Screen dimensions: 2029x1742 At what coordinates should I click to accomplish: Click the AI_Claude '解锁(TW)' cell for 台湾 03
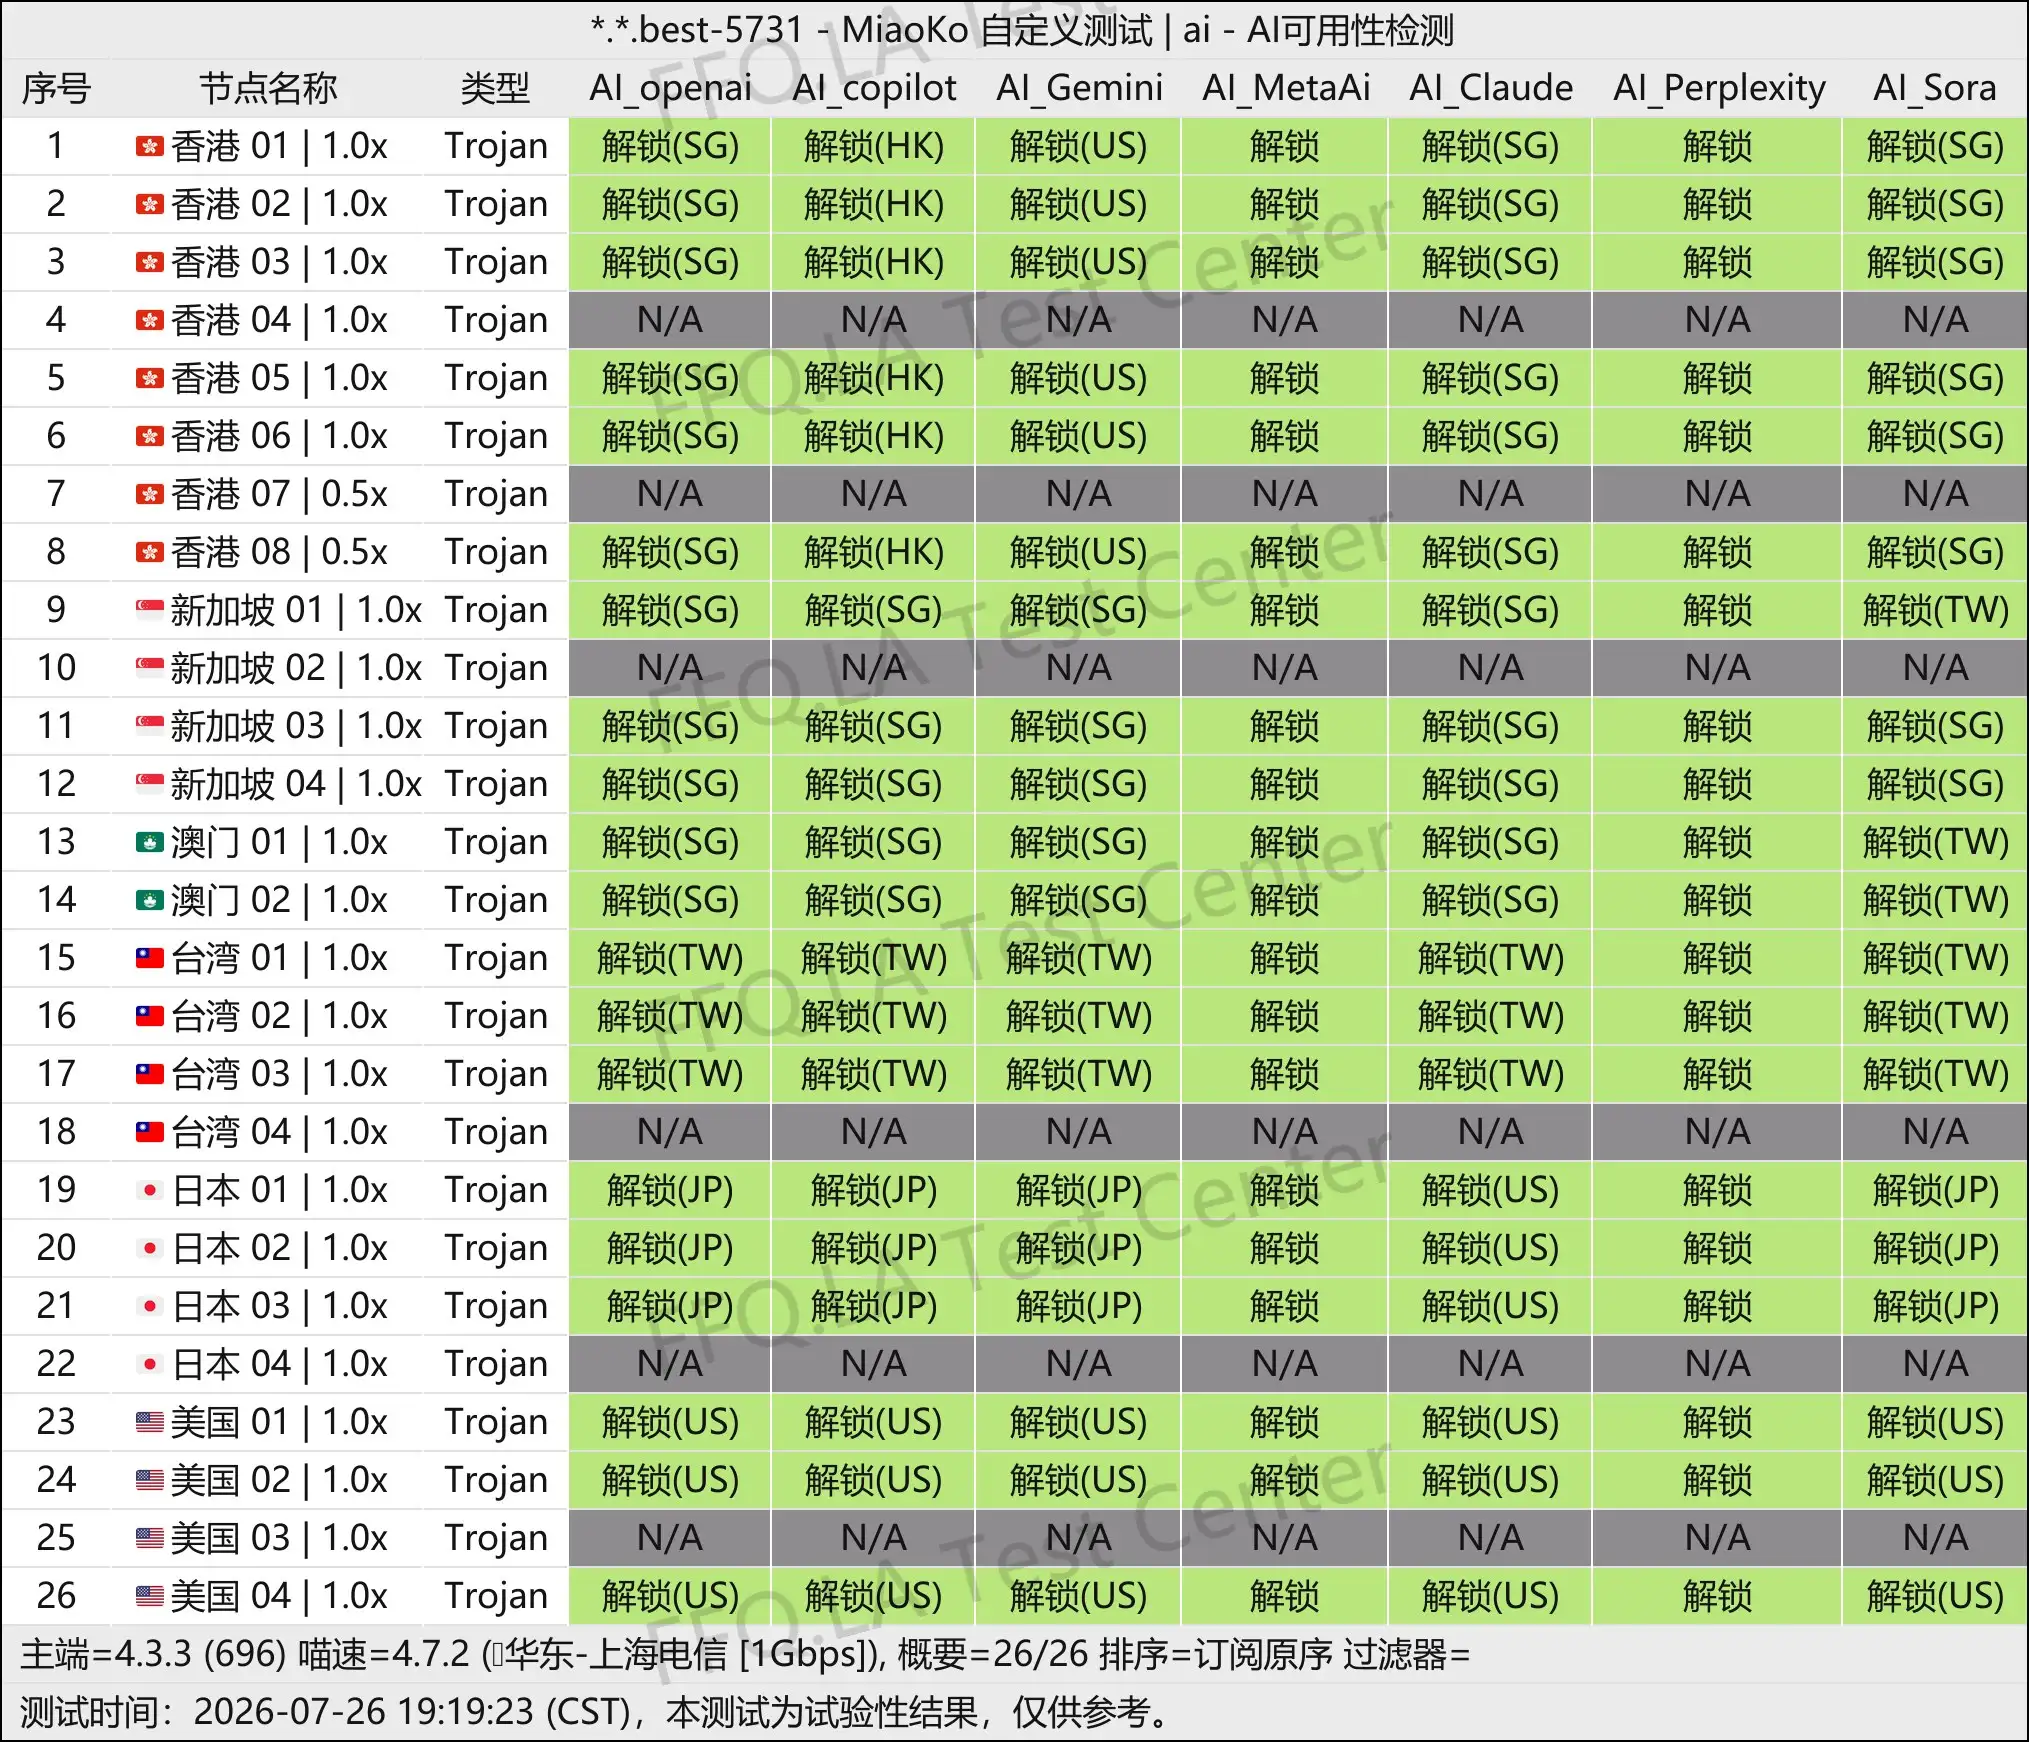tap(1491, 1075)
